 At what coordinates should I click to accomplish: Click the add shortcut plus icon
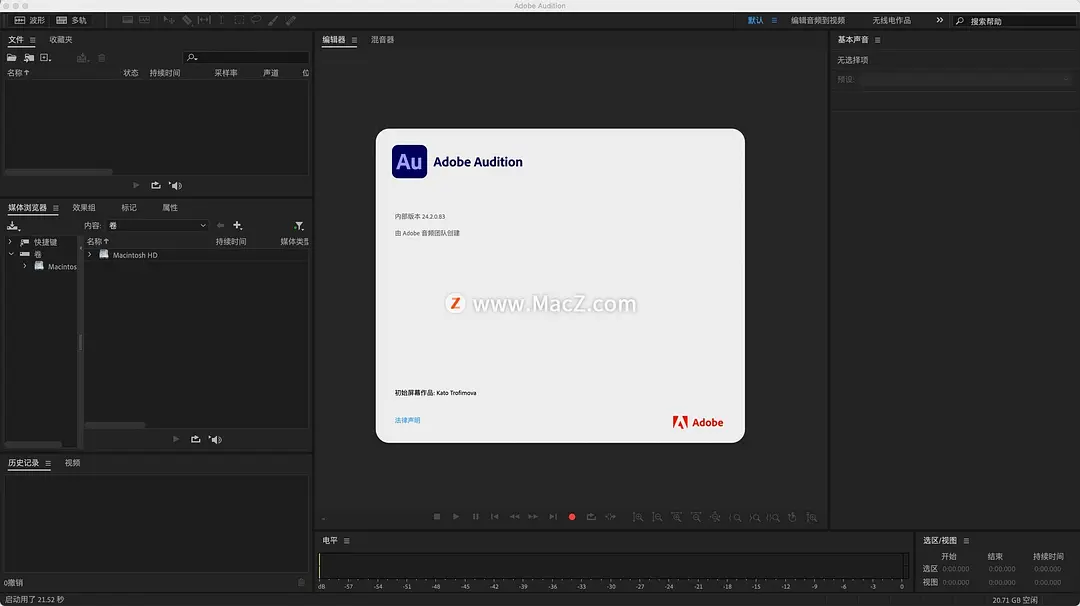pyautogui.click(x=238, y=225)
